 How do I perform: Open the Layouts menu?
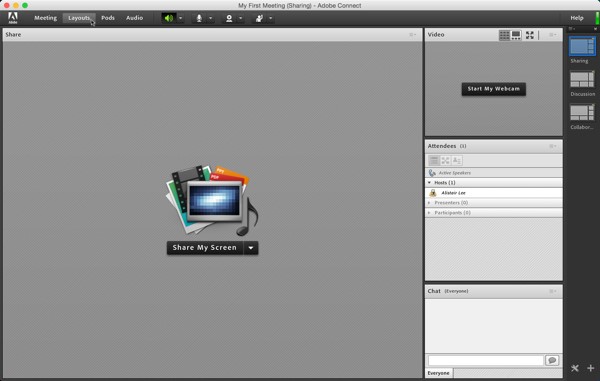(x=79, y=18)
